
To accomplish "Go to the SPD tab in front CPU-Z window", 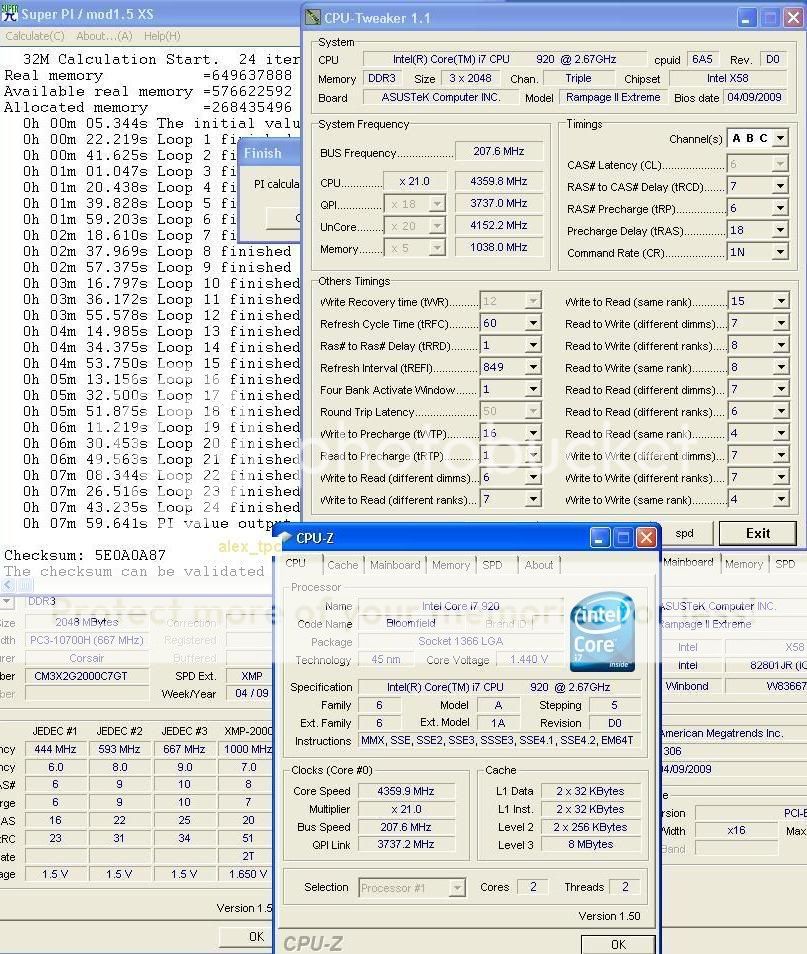I will tap(492, 565).
